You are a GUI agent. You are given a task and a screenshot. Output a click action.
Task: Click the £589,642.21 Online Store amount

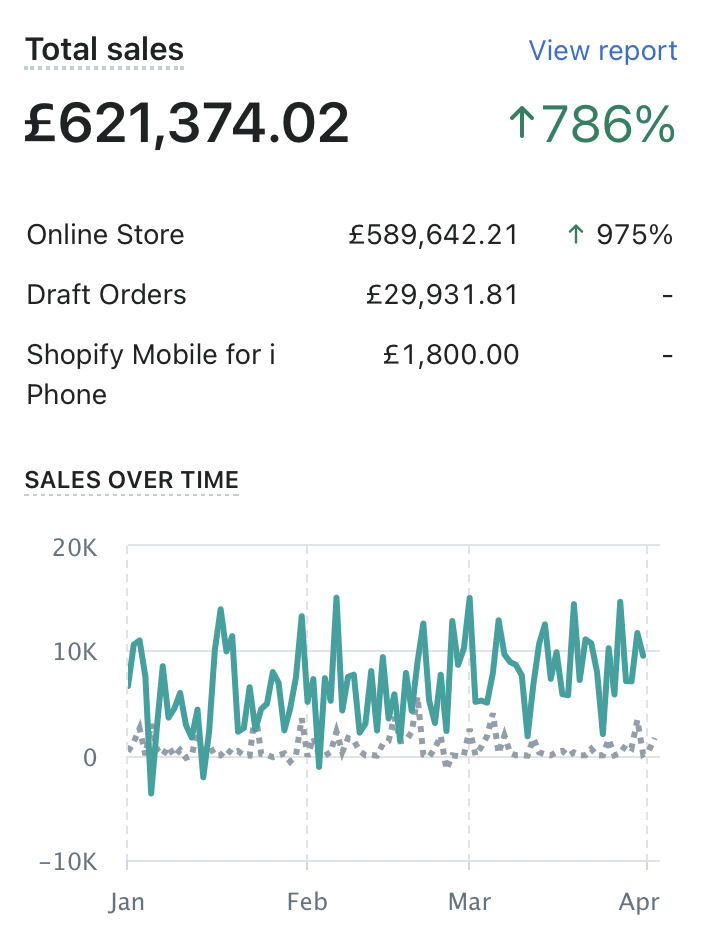[x=433, y=235]
